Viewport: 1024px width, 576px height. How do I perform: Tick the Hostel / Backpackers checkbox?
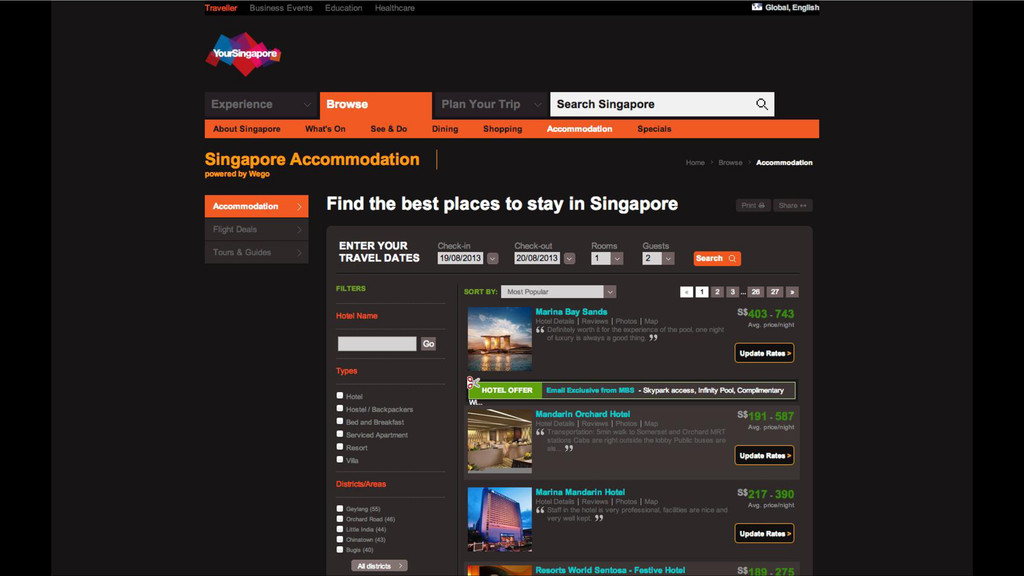[340, 408]
